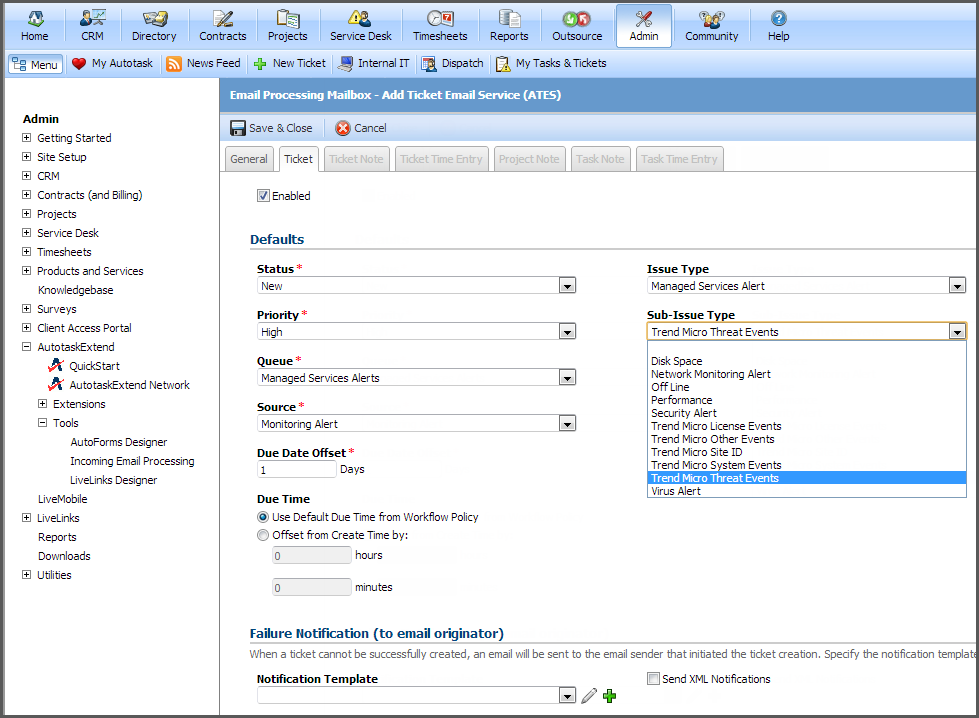Screen dimensions: 979x718
Task: Expand the Utilities tree node
Action: (x=27, y=575)
